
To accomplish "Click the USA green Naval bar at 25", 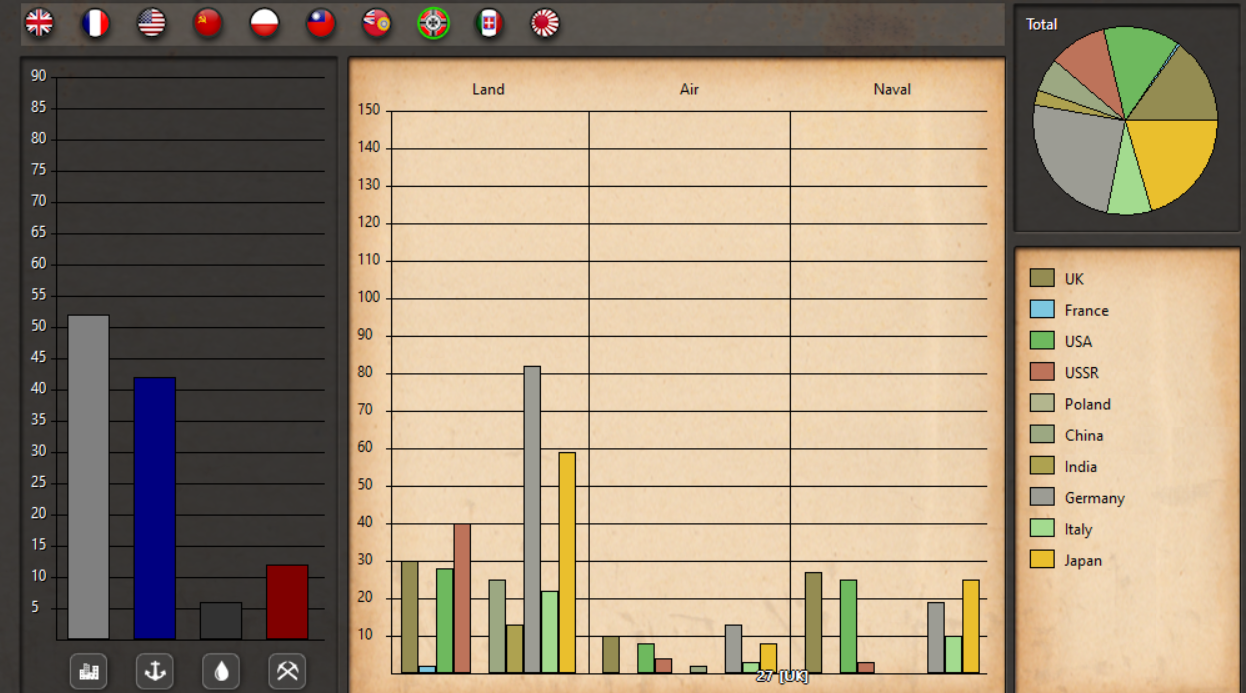I will (848, 626).
